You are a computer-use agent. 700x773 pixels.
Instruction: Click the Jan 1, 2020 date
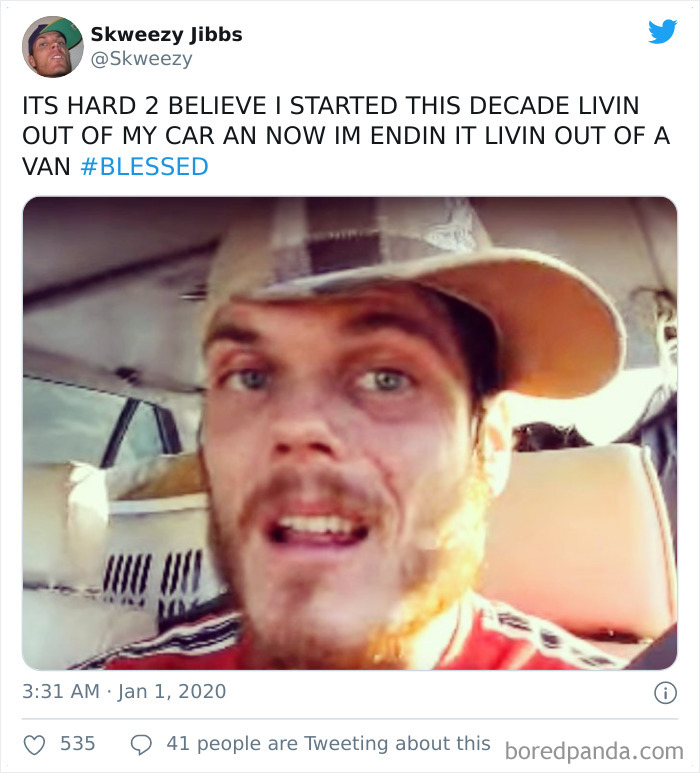[172, 691]
